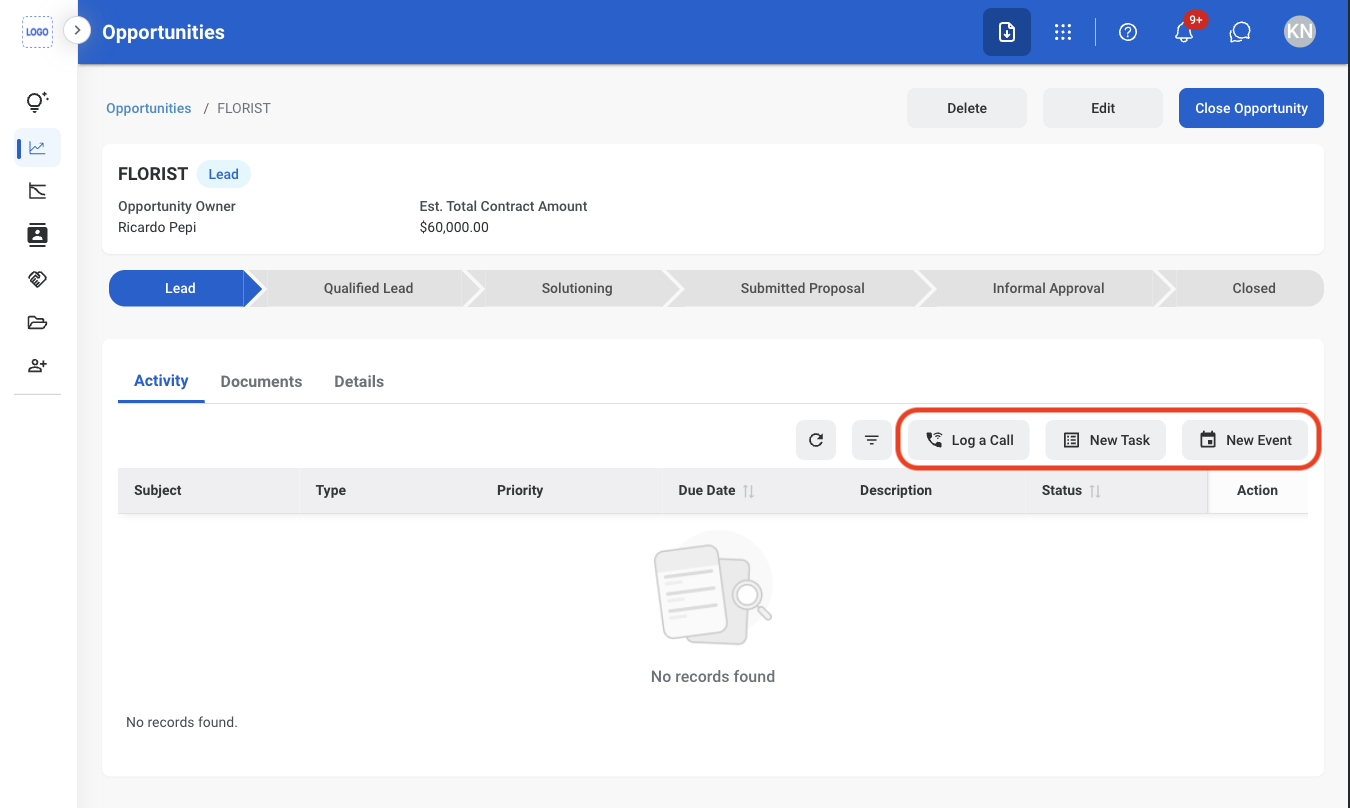
Task: Select the Submitted Proposal stage
Action: 802,288
